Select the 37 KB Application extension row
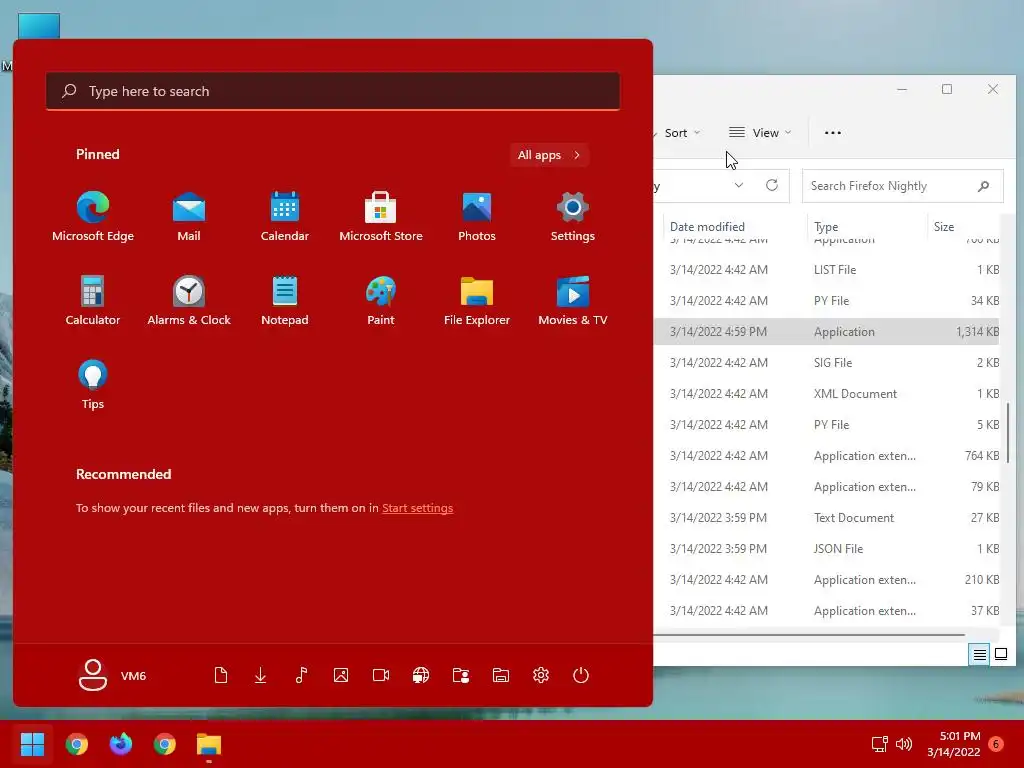This screenshot has width=1024, height=768. (827, 611)
